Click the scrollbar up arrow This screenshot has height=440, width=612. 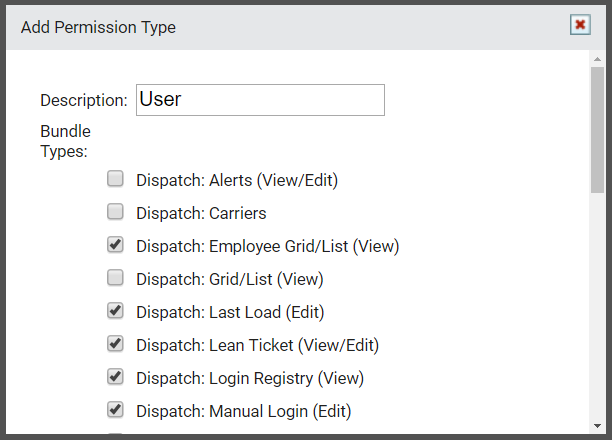pyautogui.click(x=597, y=59)
